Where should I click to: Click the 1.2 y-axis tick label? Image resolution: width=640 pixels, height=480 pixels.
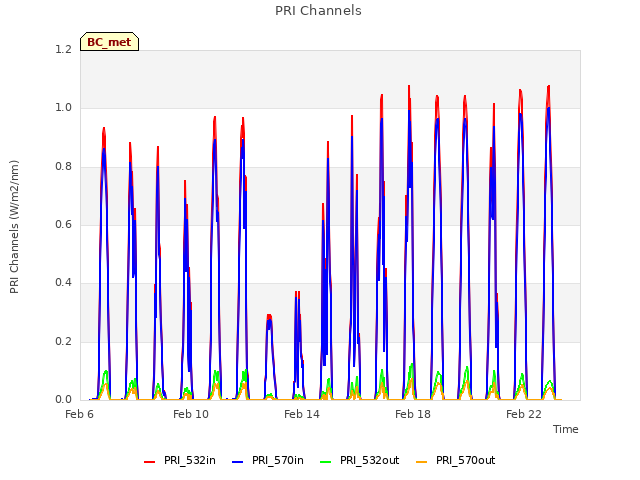(63, 49)
